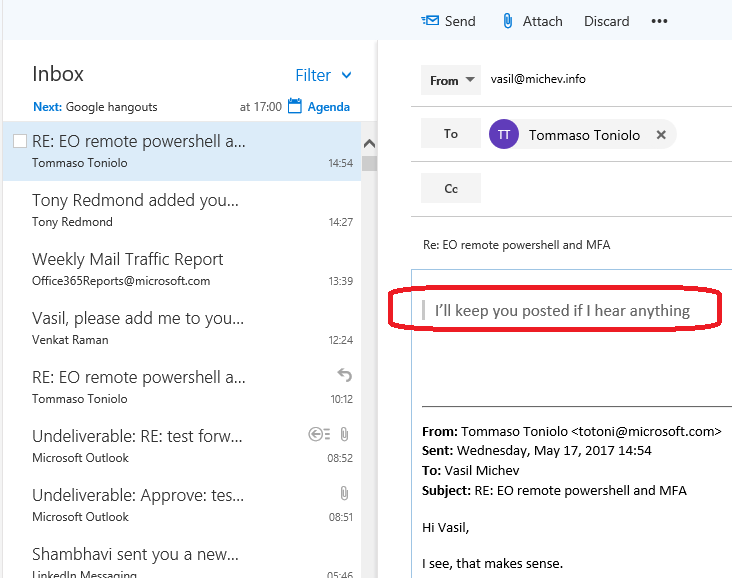The image size is (732, 578).
Task: Tick the checkbox of the 14:54 Tommaso email
Action: pyautogui.click(x=20, y=141)
